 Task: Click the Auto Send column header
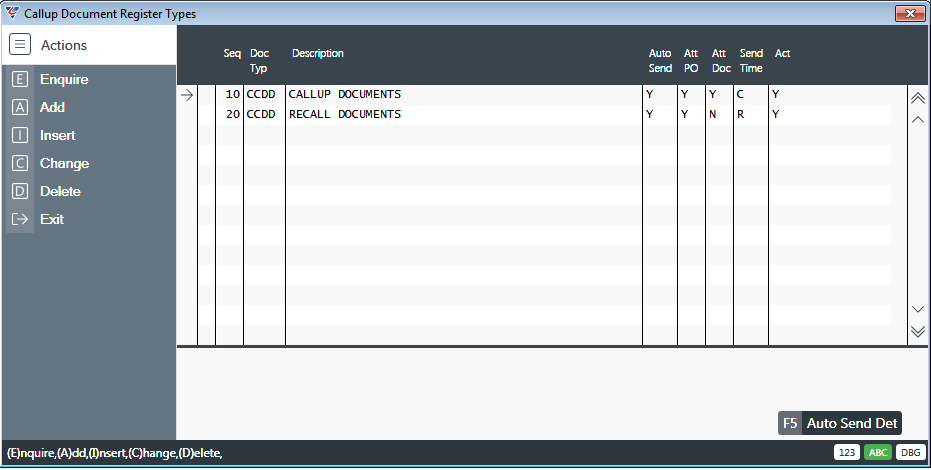[660, 61]
